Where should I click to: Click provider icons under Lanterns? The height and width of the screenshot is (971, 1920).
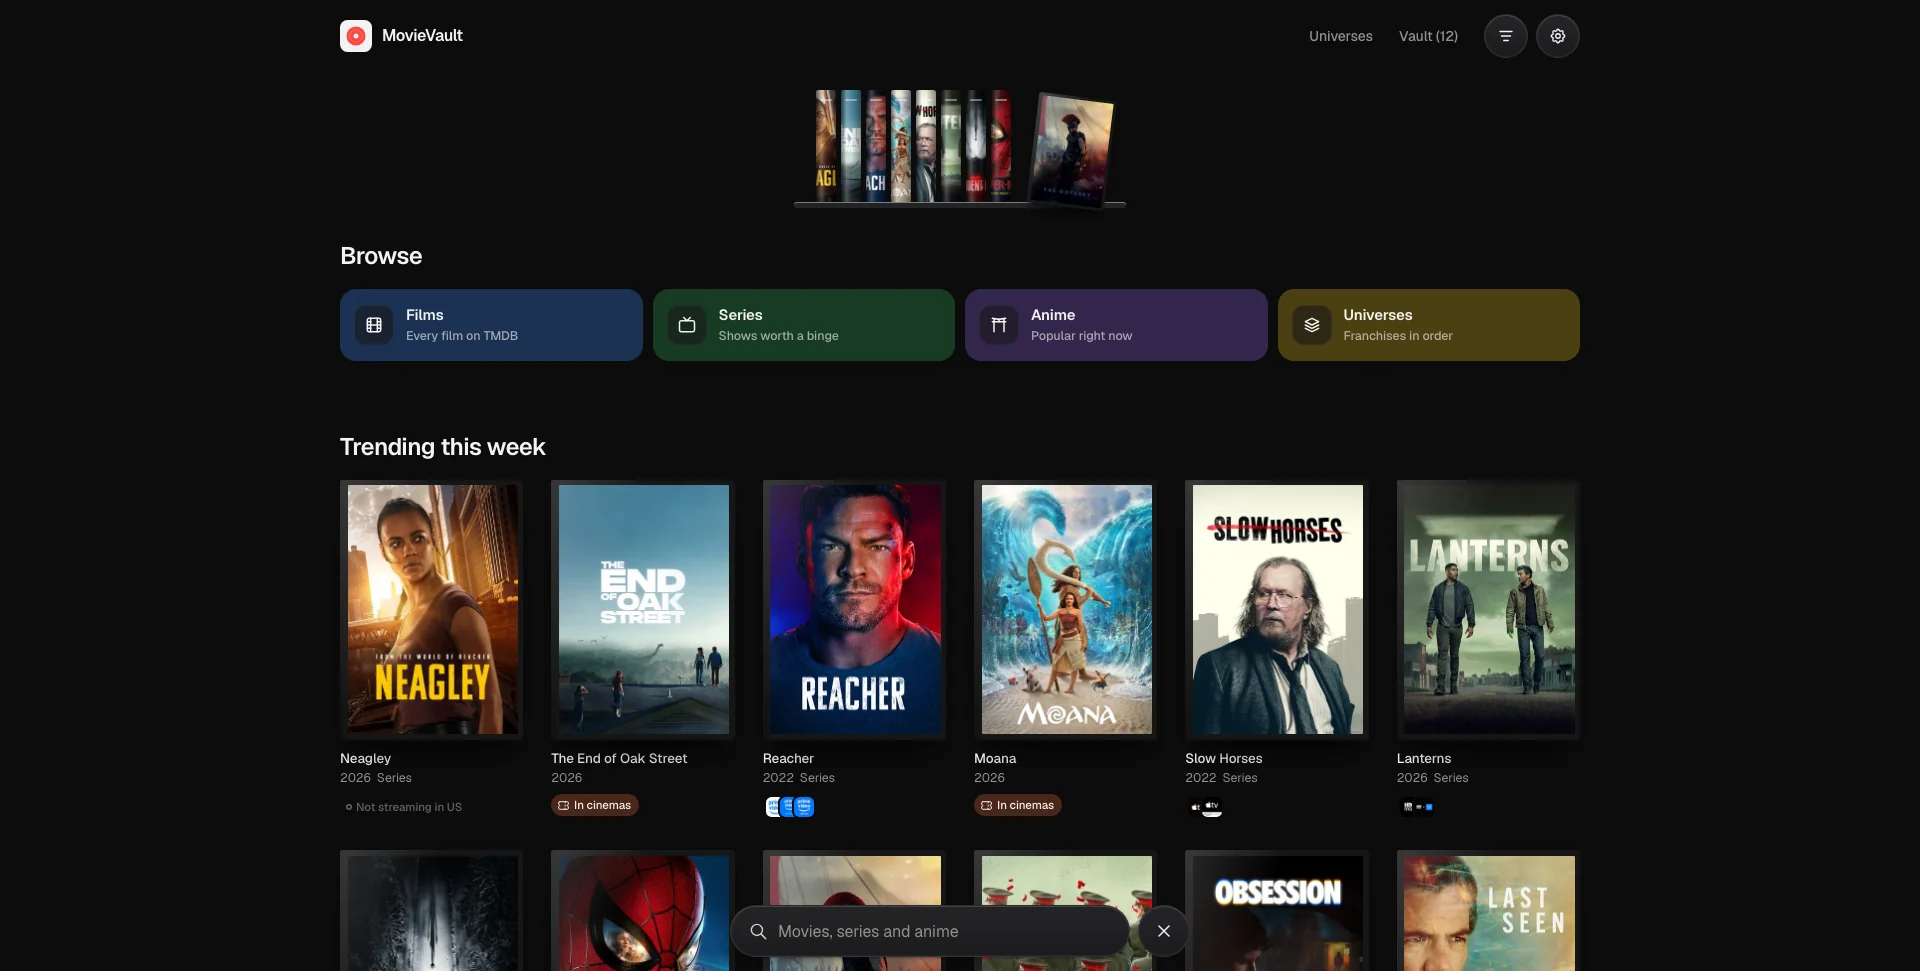pos(1418,806)
